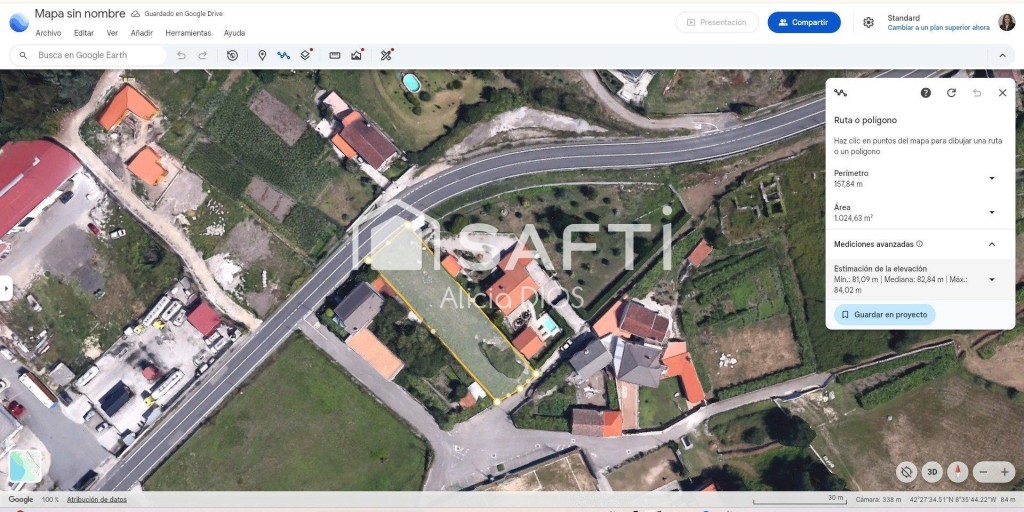
Task: Collapse the Mediciones avanzadas section
Action: point(991,244)
